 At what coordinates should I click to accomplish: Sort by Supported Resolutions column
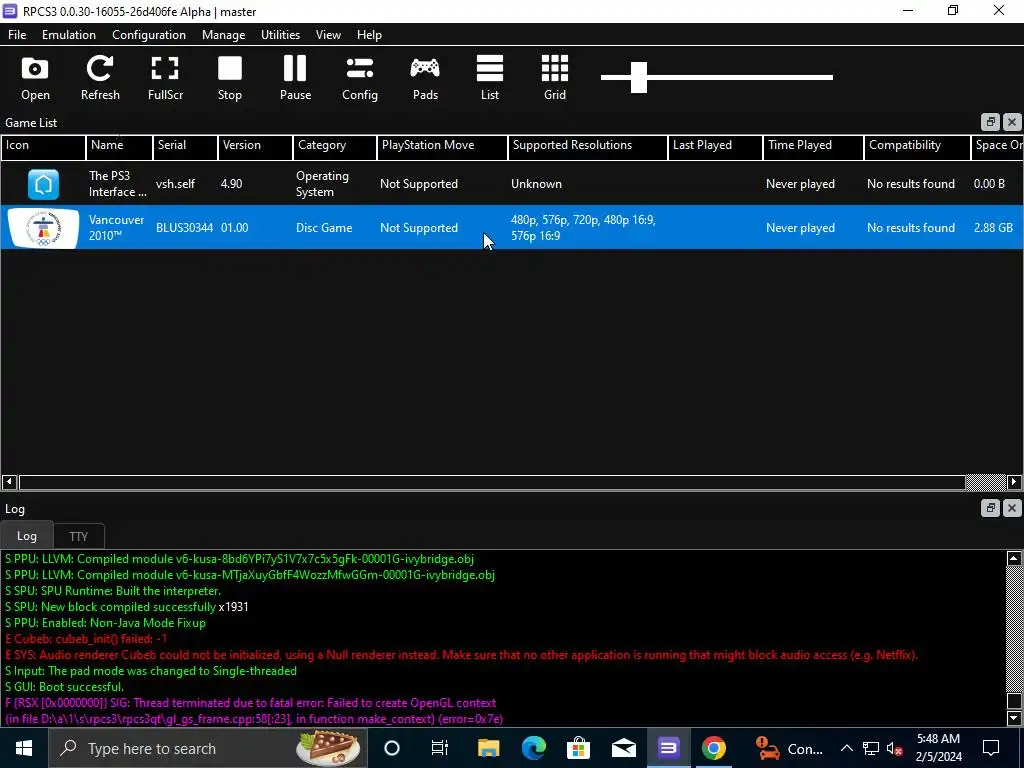[x=588, y=147]
